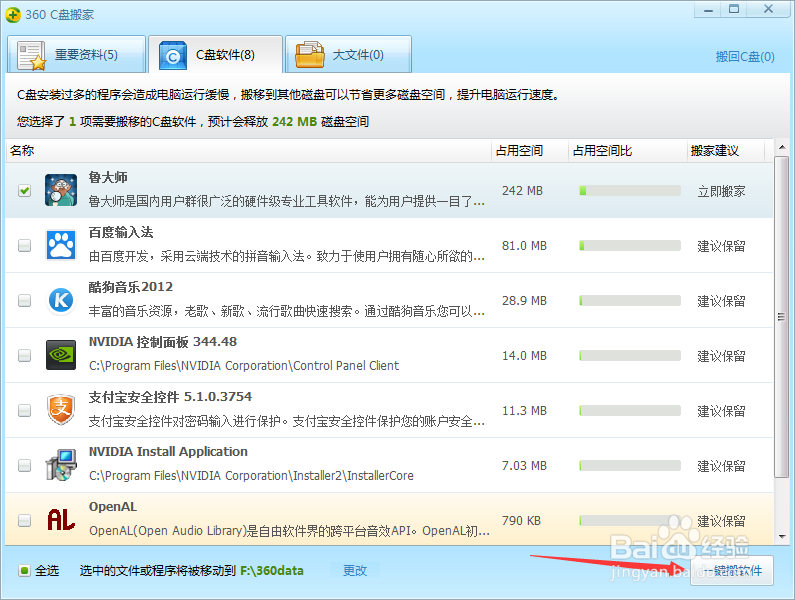The height and width of the screenshot is (600, 795).
Task: Select the OpenAL title text
Action: [113, 506]
